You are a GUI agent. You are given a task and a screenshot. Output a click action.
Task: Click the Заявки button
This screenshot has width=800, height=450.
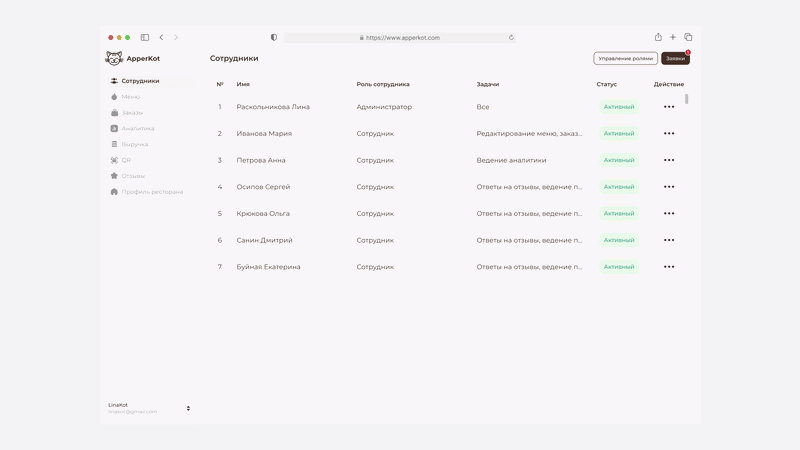point(676,59)
